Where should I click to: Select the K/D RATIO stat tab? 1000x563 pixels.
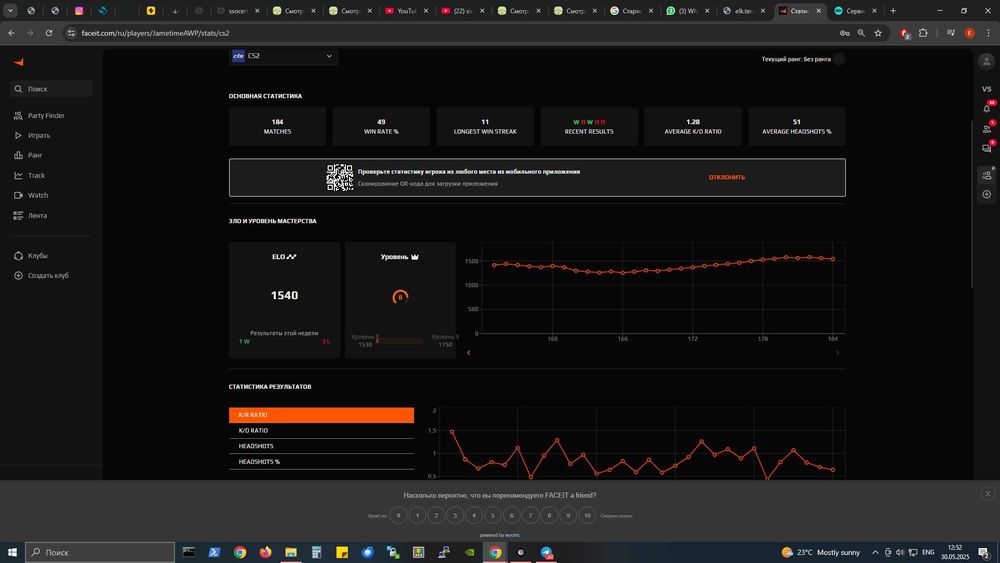click(321, 430)
